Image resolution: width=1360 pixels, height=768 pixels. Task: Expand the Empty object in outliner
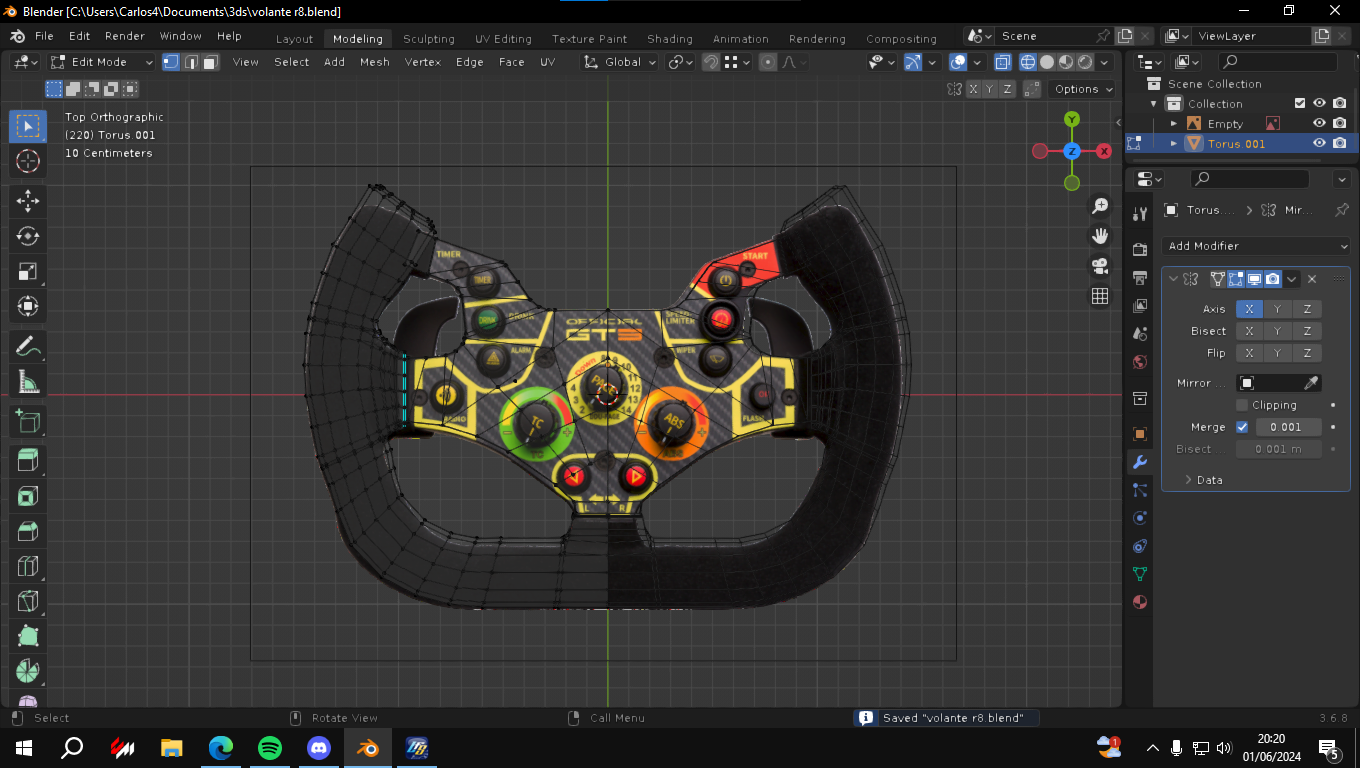pyautogui.click(x=1174, y=124)
